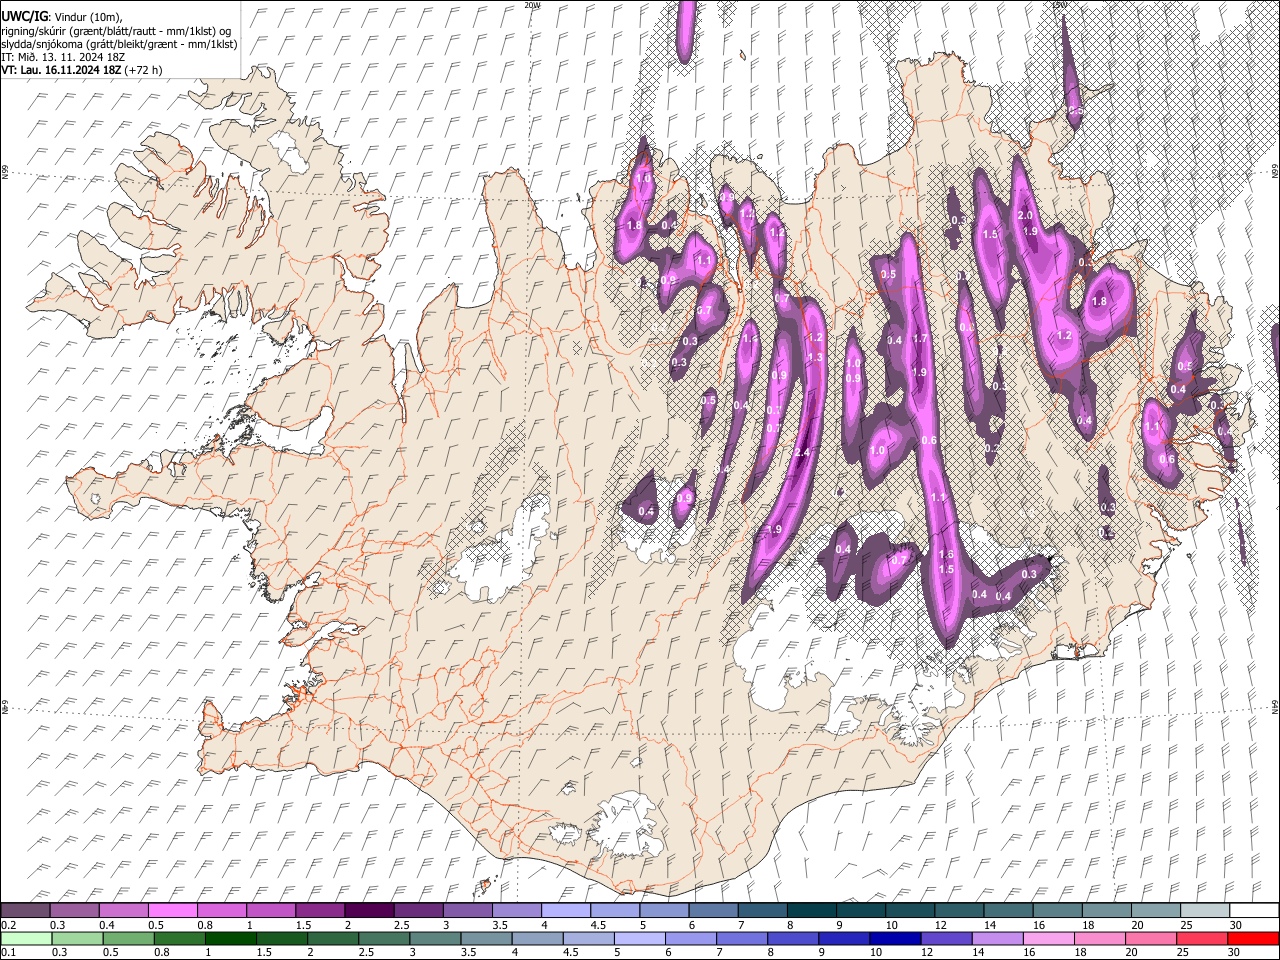Click the grey-teal 16 swatch in the upper legend row
Viewport: 1280px width, 960px height.
pos(1057,910)
